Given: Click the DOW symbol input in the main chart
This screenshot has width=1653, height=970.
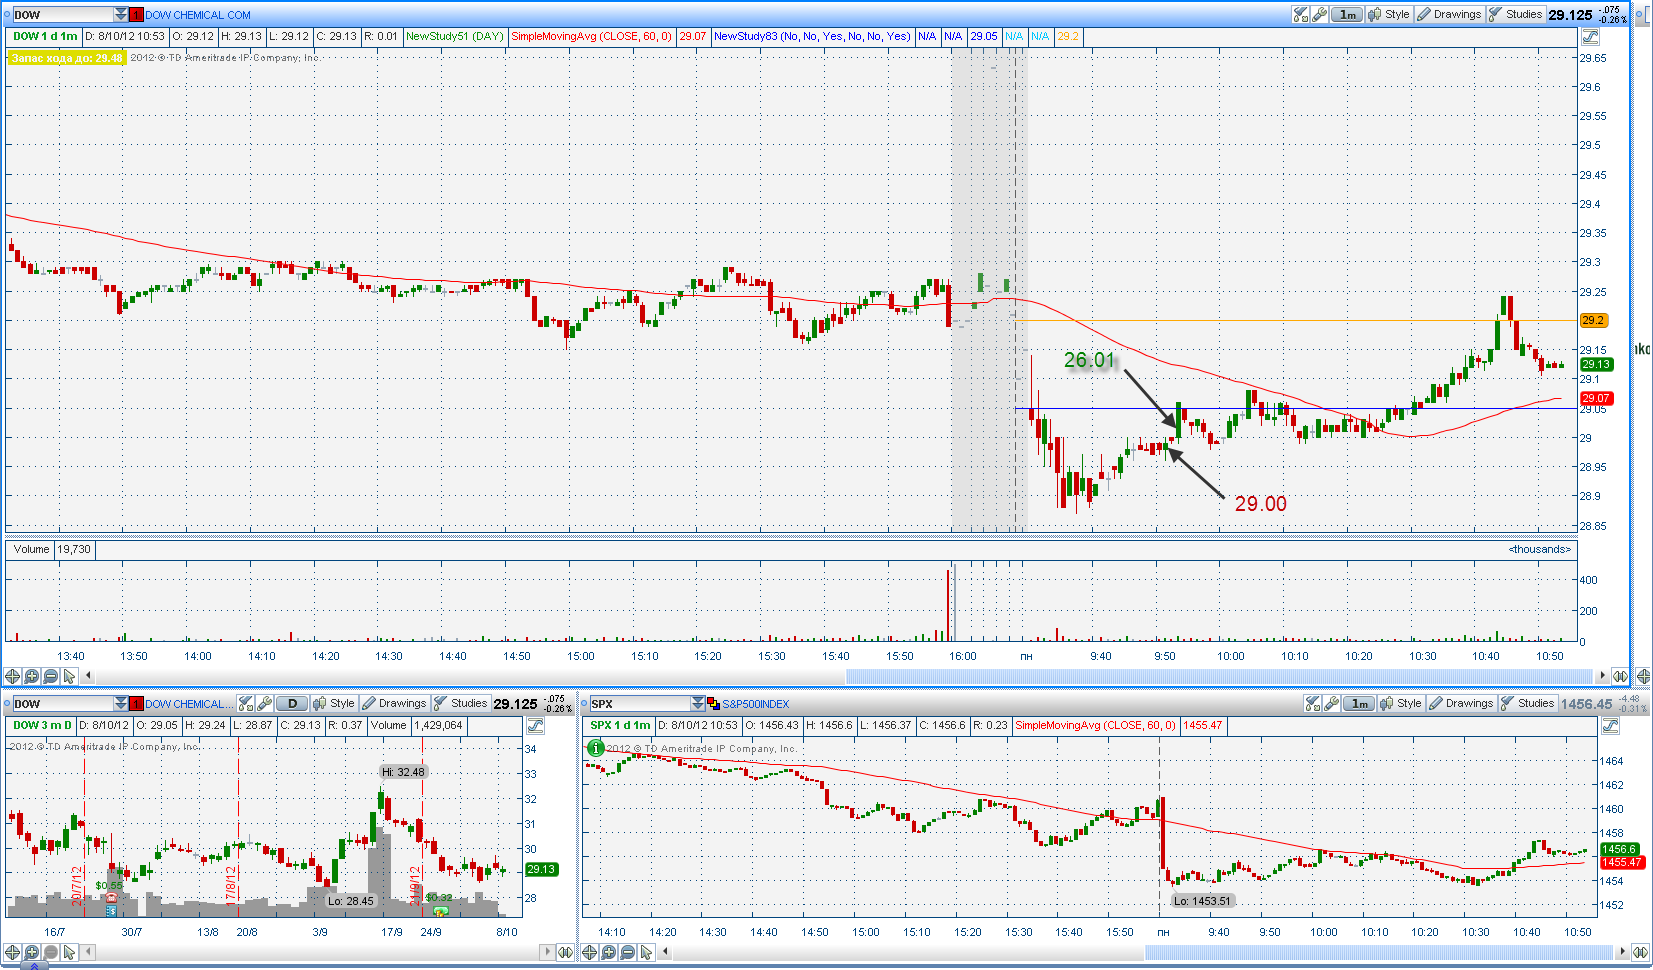Looking at the screenshot, I should pyautogui.click(x=62, y=15).
